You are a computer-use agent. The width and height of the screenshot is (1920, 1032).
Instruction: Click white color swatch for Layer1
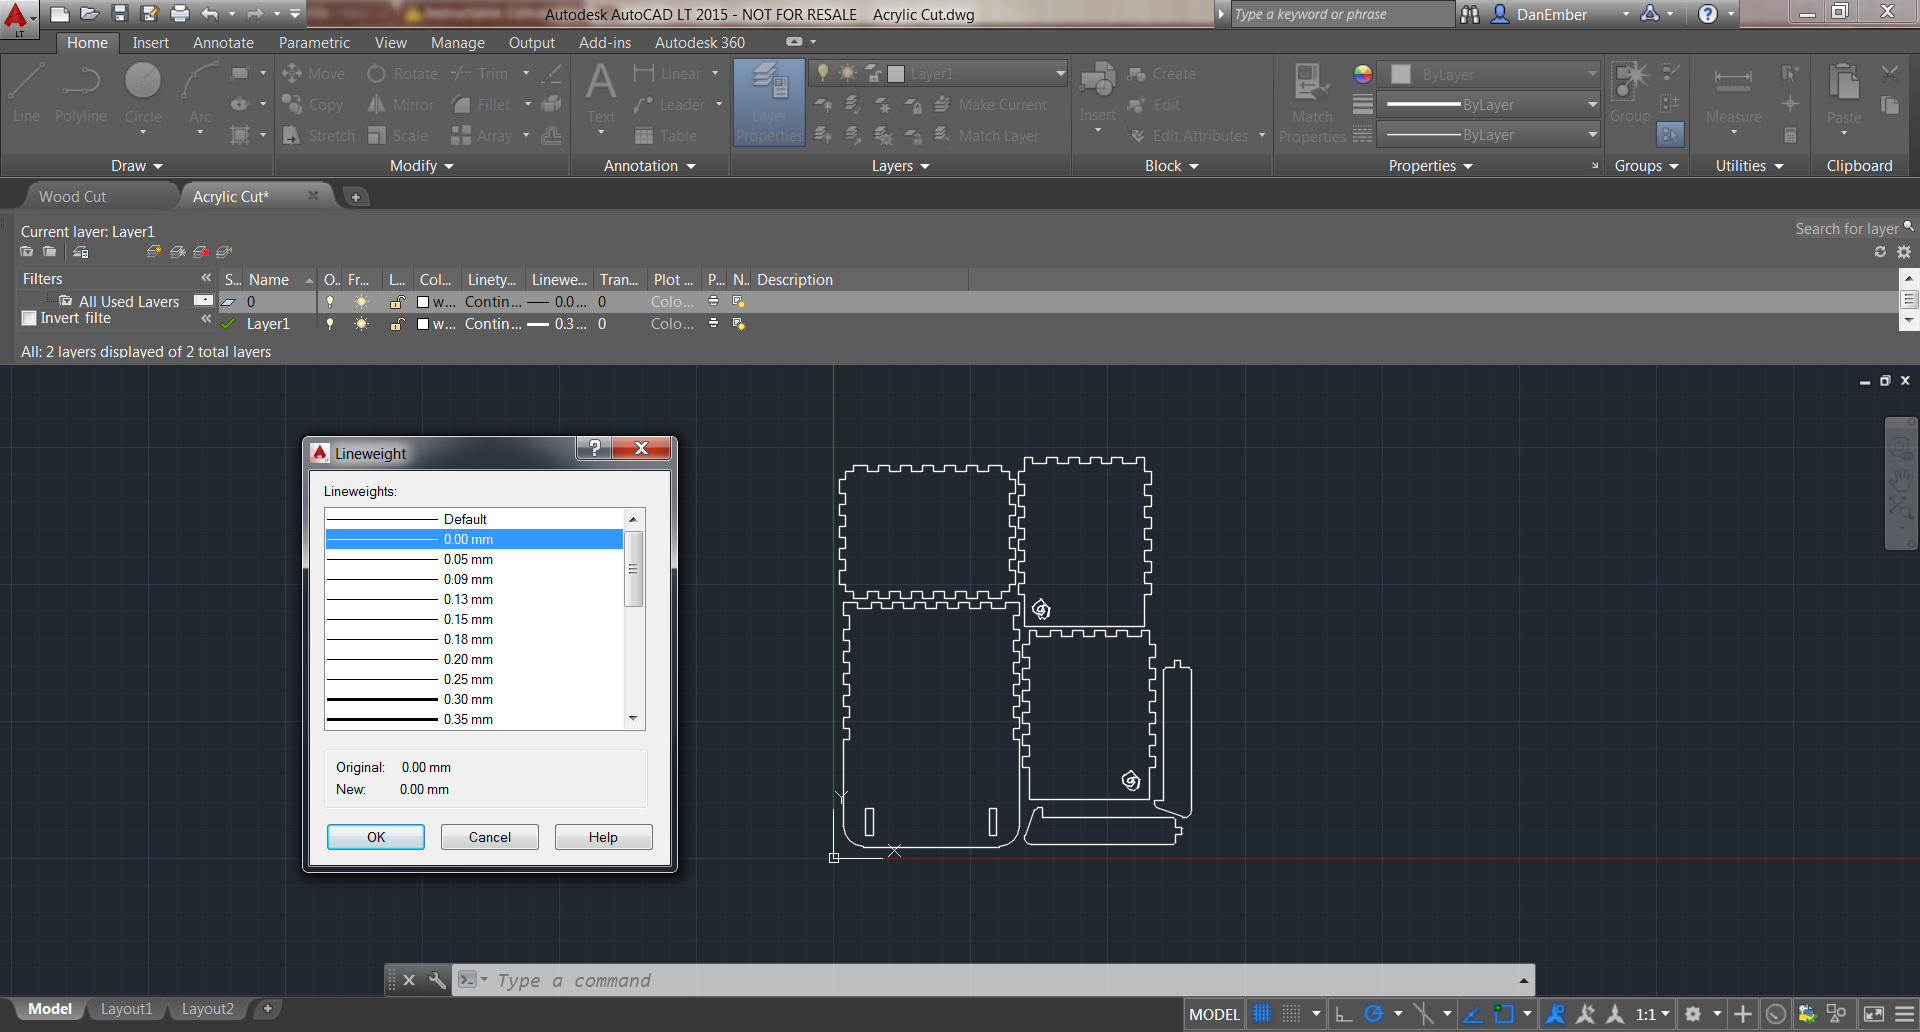tap(423, 324)
